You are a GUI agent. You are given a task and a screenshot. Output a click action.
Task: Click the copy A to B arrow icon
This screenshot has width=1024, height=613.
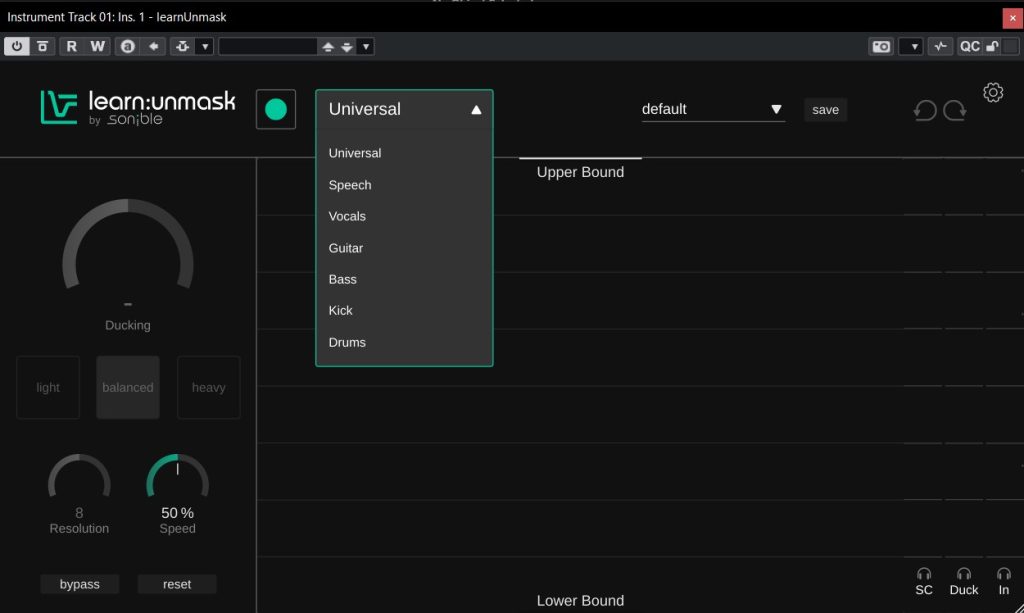coord(153,46)
